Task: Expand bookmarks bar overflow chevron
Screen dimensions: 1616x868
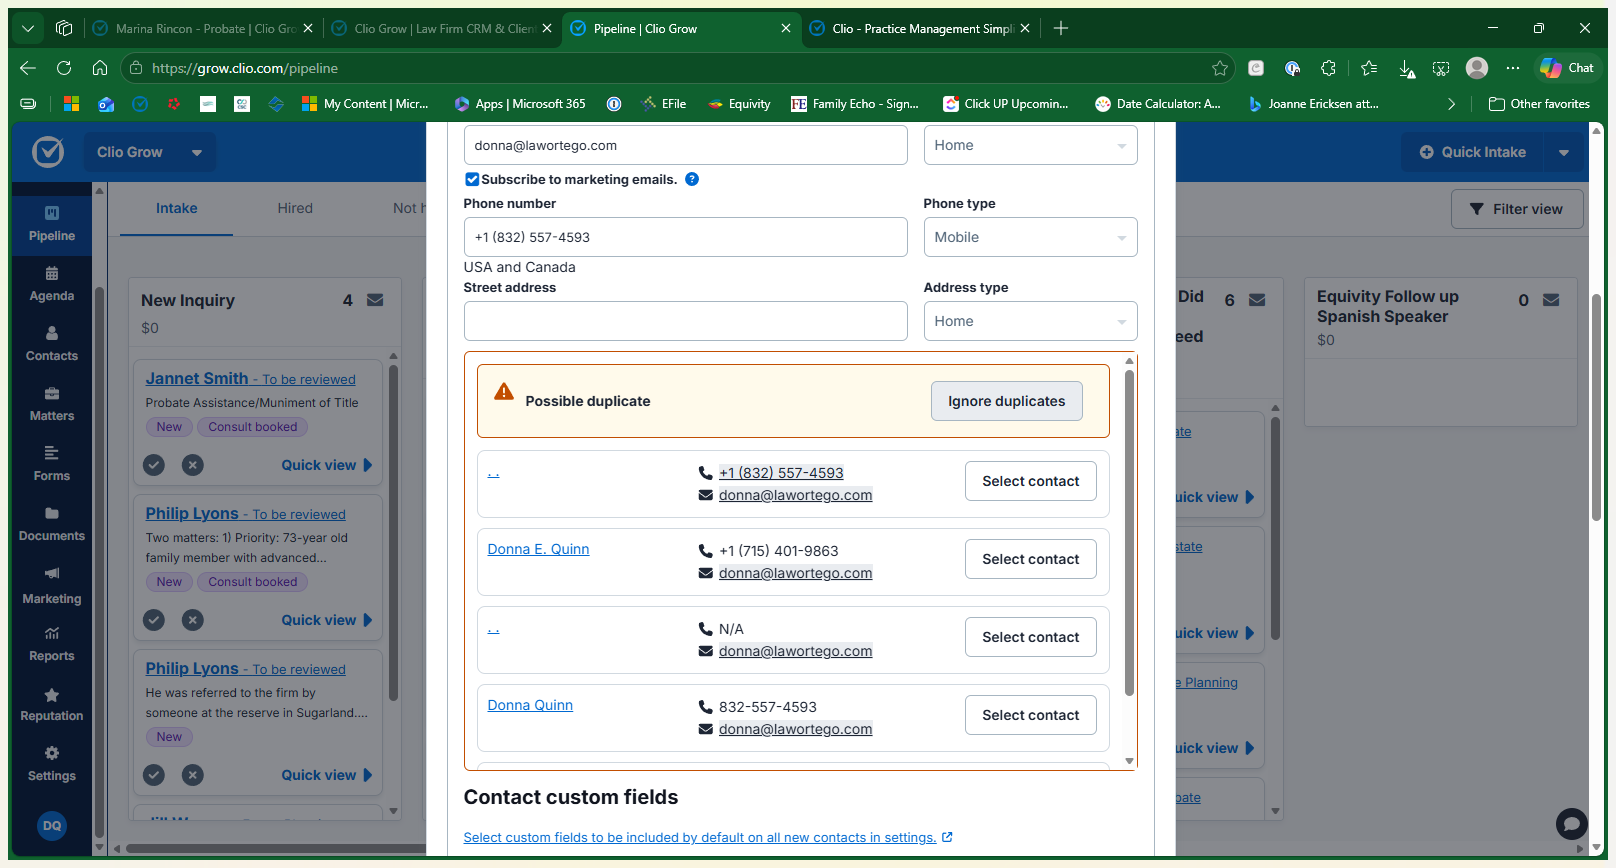Action: (x=1451, y=104)
